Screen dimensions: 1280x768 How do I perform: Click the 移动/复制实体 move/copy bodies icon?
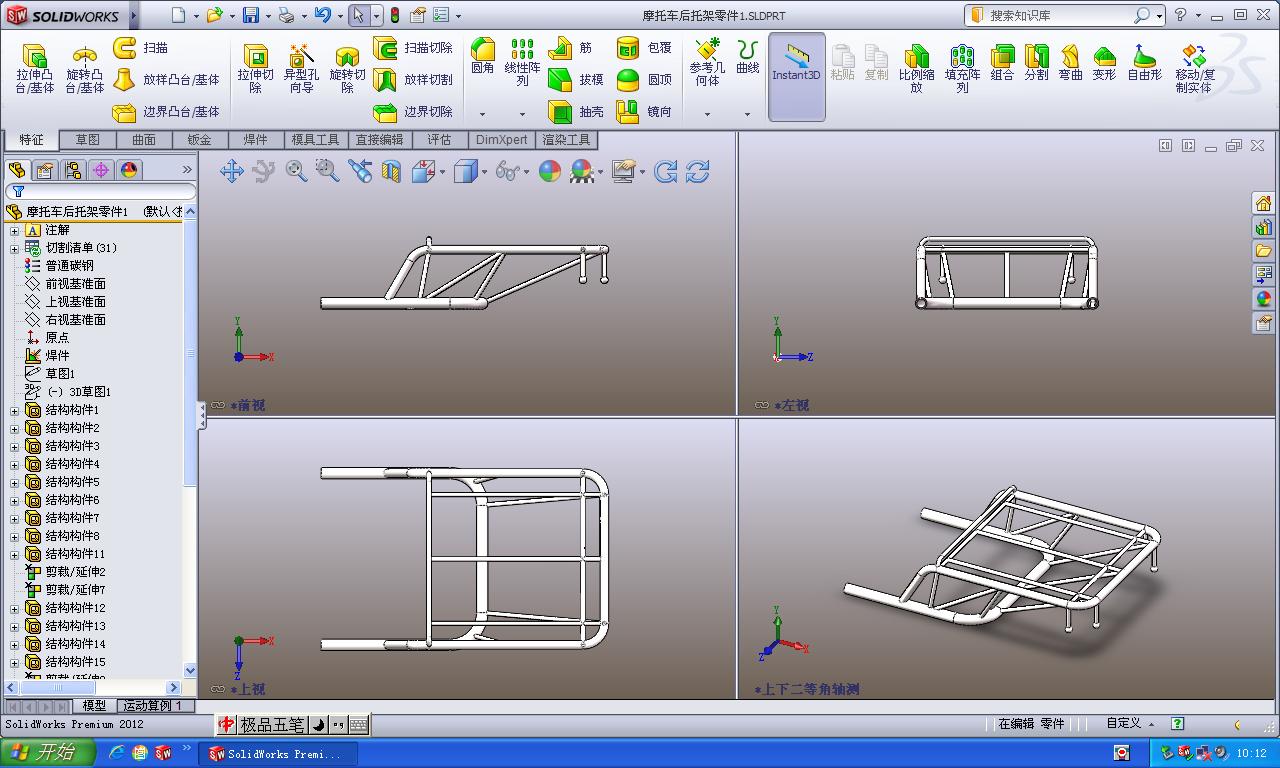(1195, 68)
